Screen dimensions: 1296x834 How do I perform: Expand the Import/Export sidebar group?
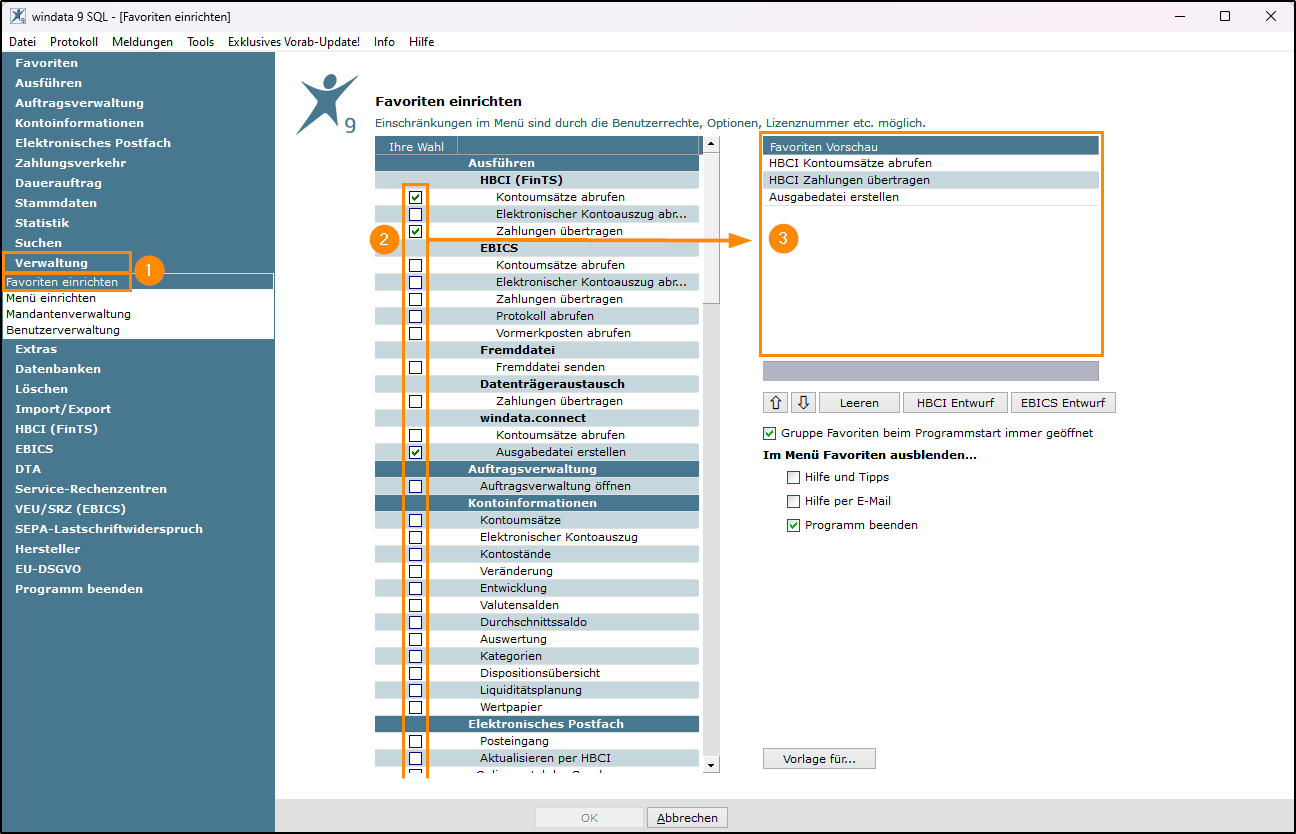[x=63, y=409]
